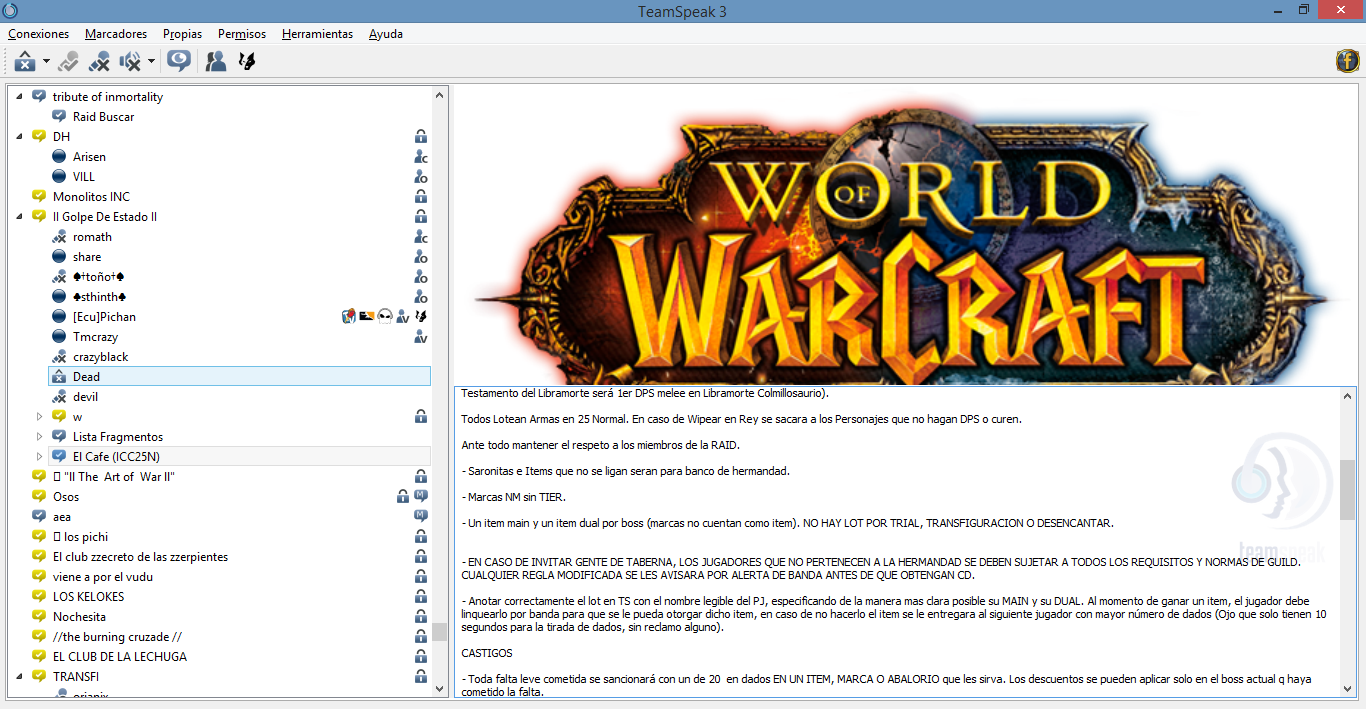Click the channel tree scrollbar thumb

(x=440, y=632)
